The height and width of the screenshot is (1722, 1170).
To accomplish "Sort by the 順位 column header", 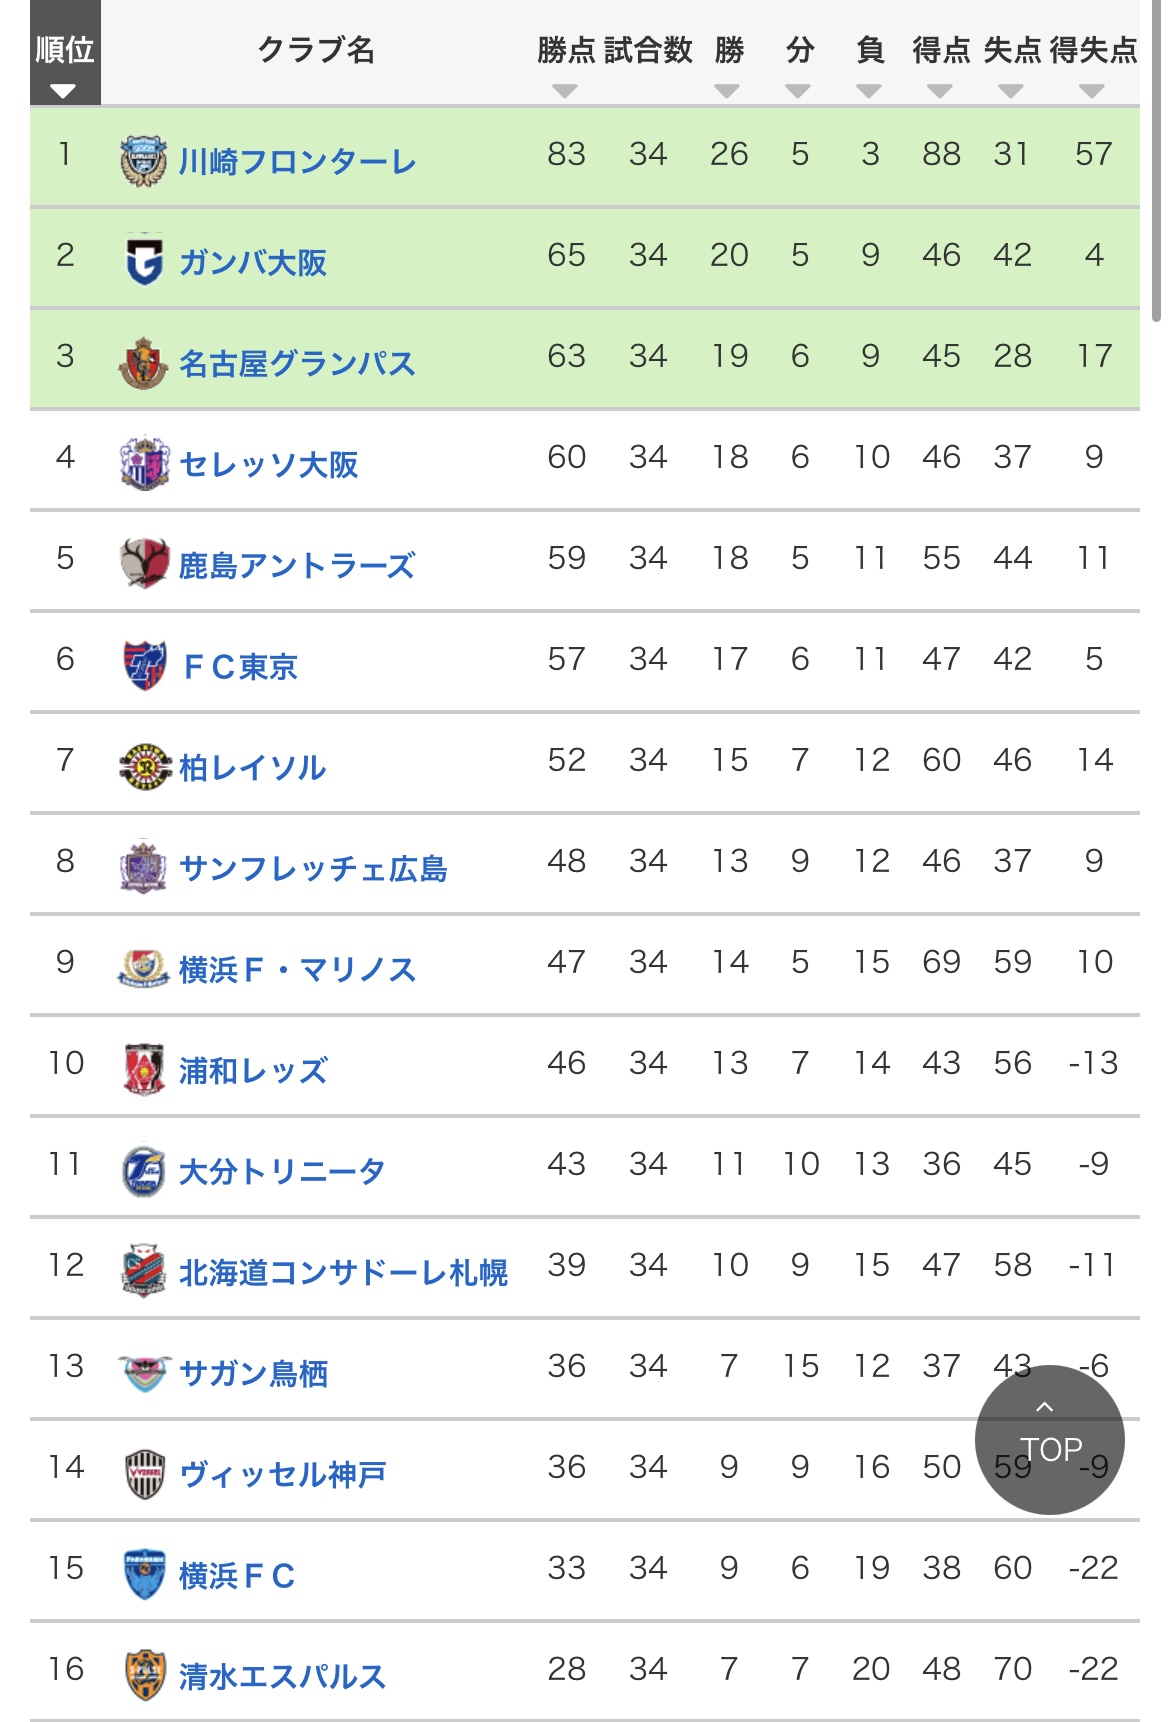I will pos(65,53).
